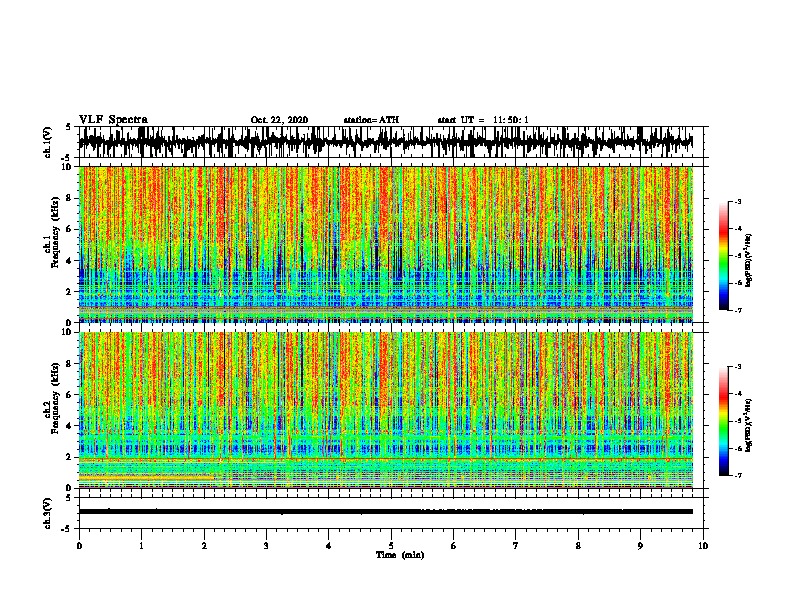The image size is (792, 612).
Task: Click the time-axis tick label "5"
Action: [x=391, y=546]
